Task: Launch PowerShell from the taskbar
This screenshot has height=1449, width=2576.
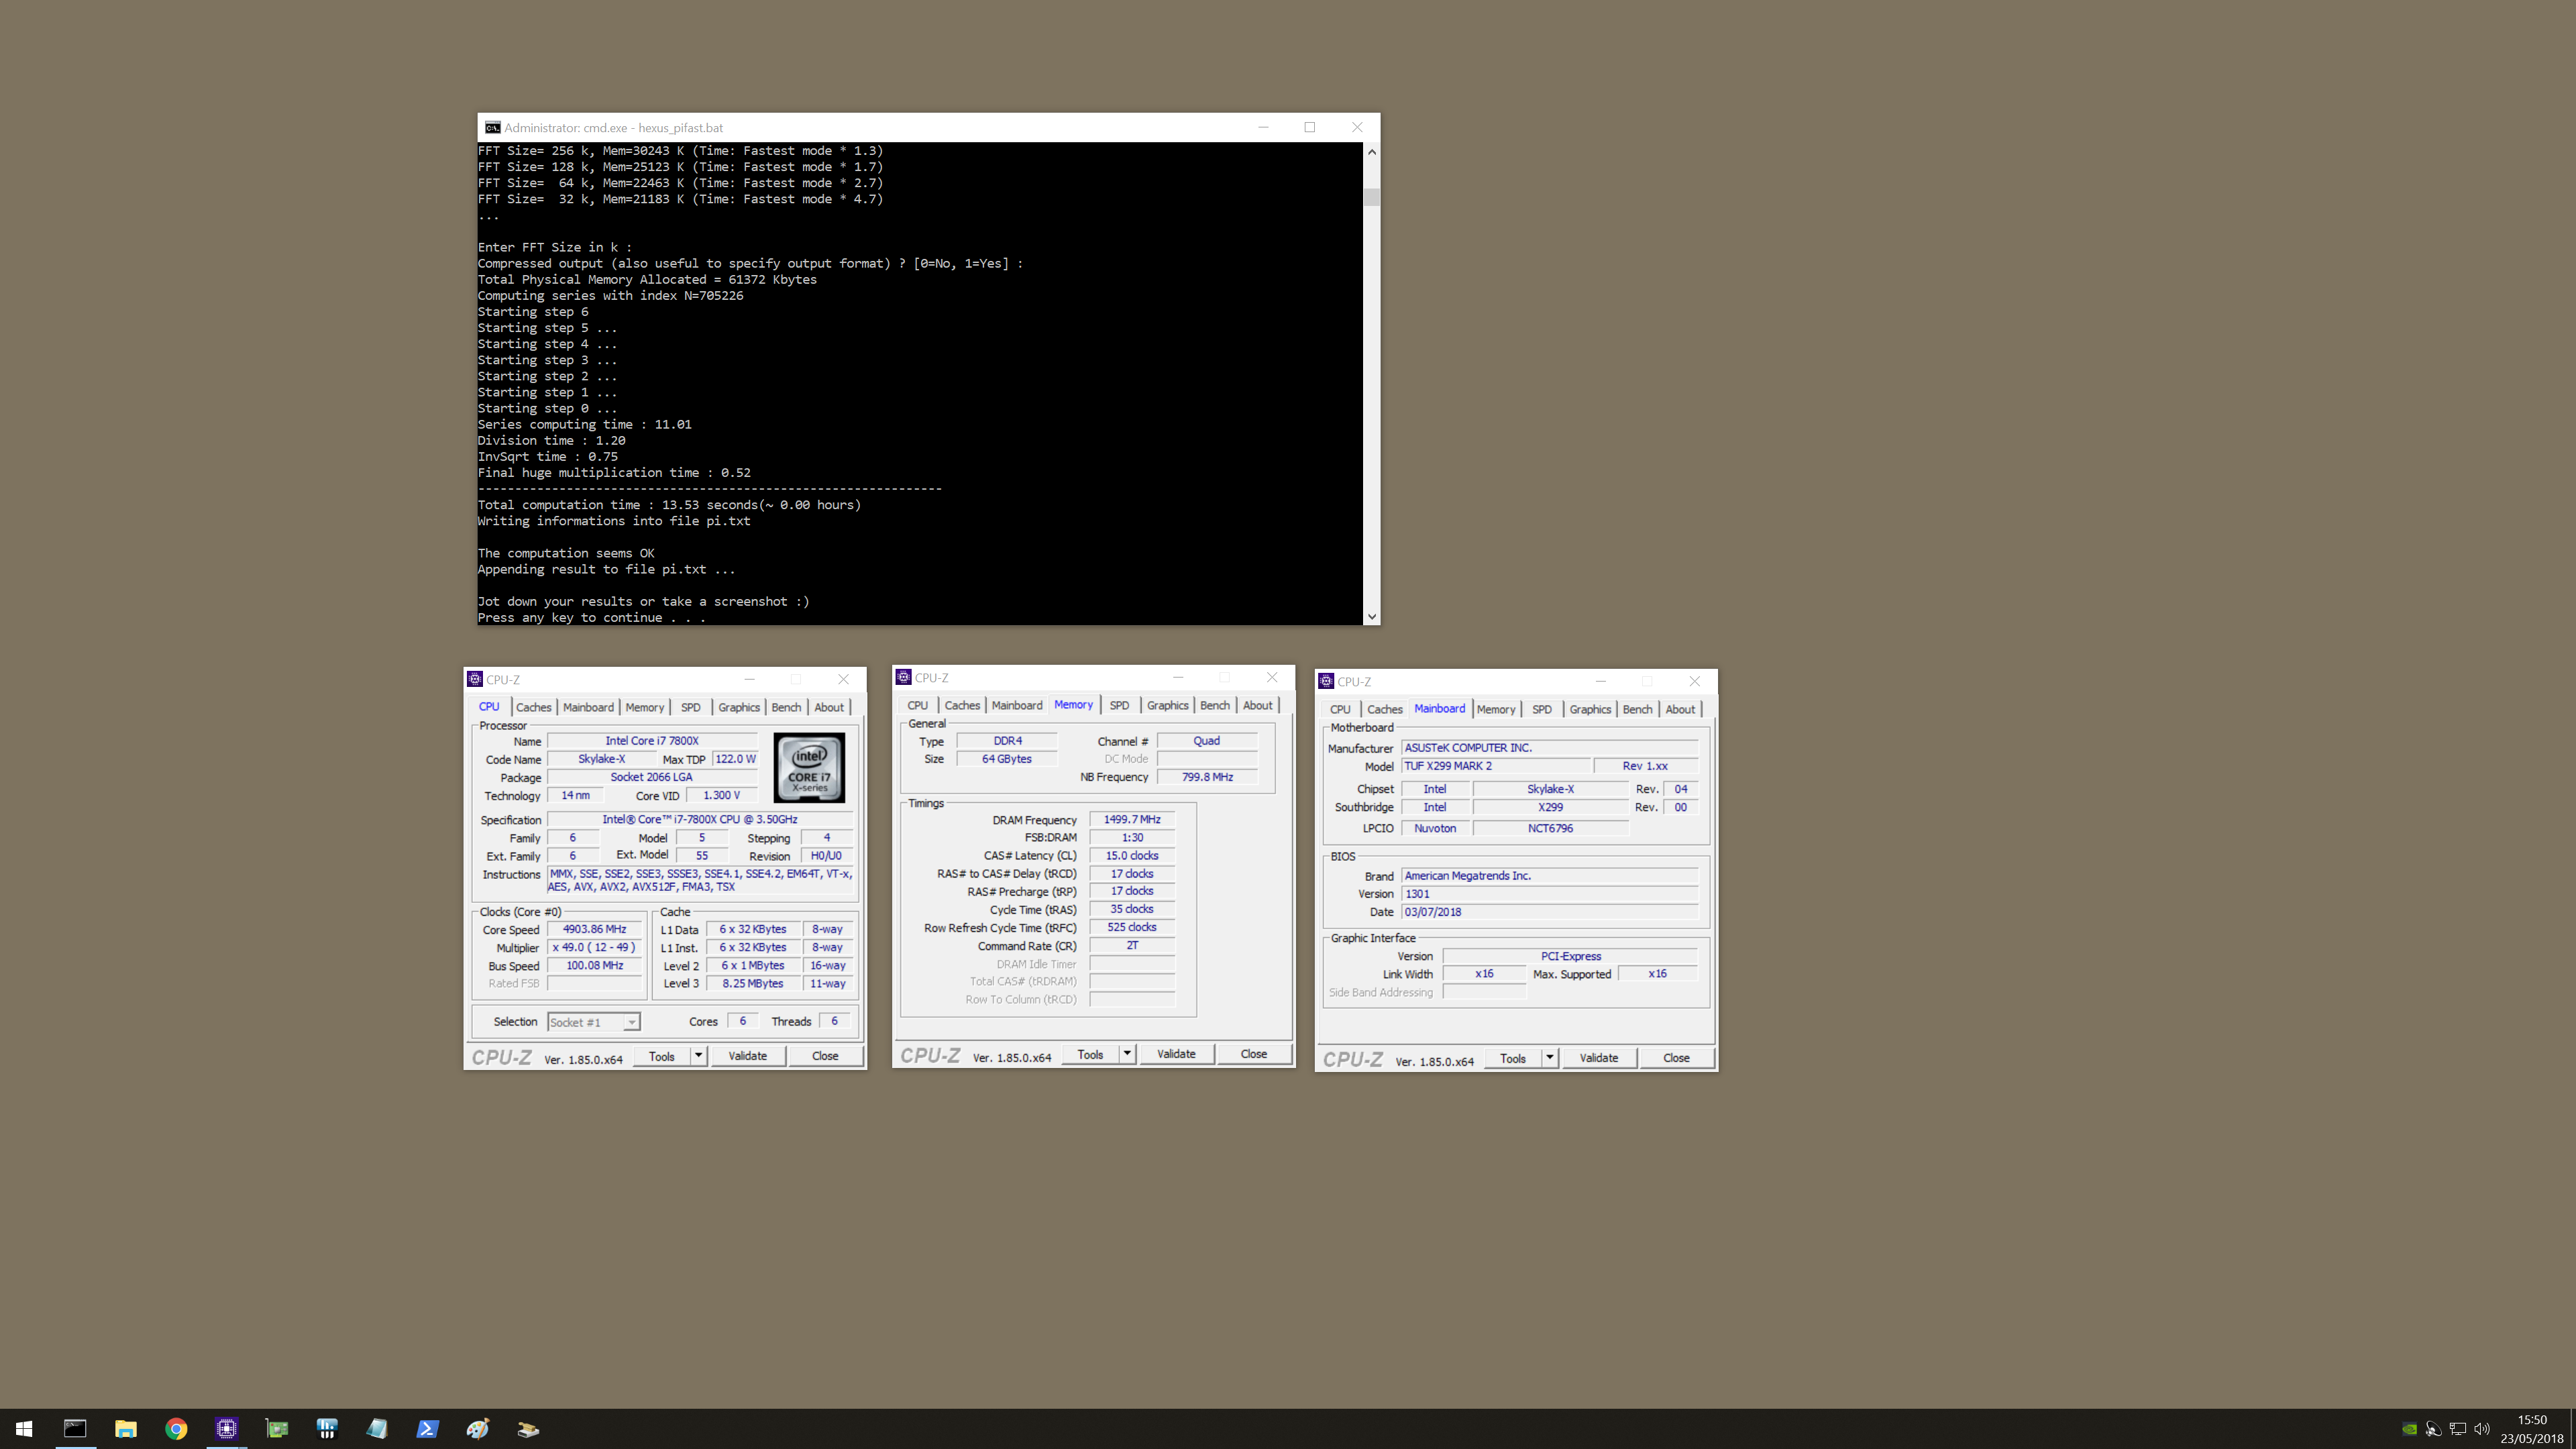Action: click(x=427, y=1429)
